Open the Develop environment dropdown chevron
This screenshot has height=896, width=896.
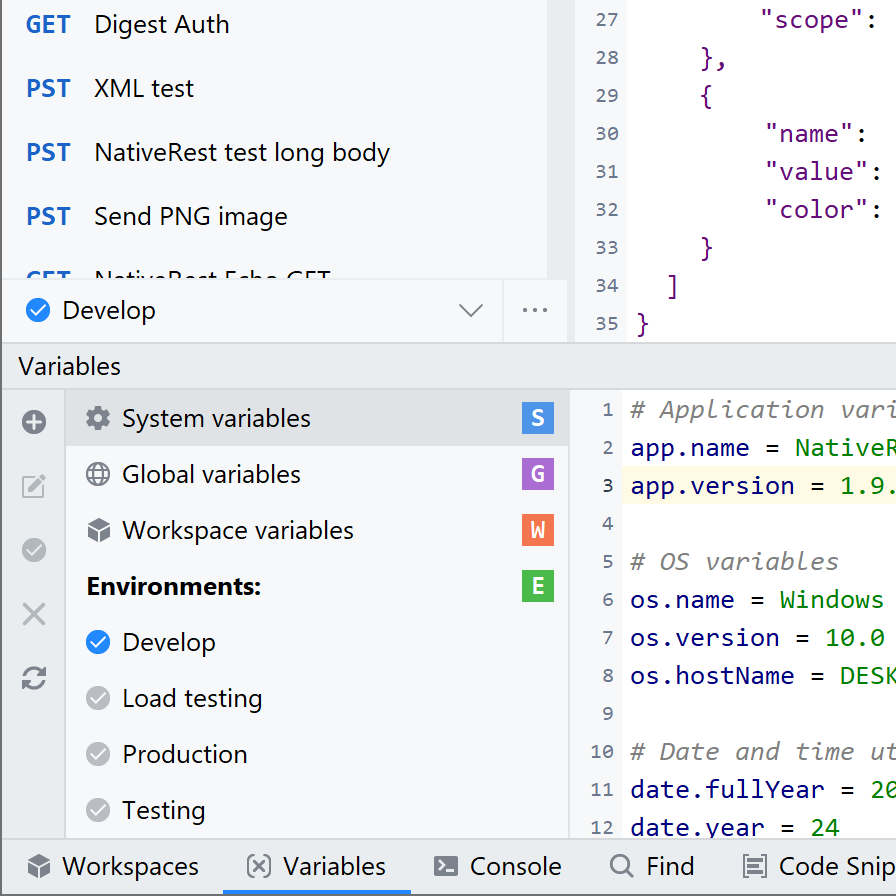coord(471,310)
